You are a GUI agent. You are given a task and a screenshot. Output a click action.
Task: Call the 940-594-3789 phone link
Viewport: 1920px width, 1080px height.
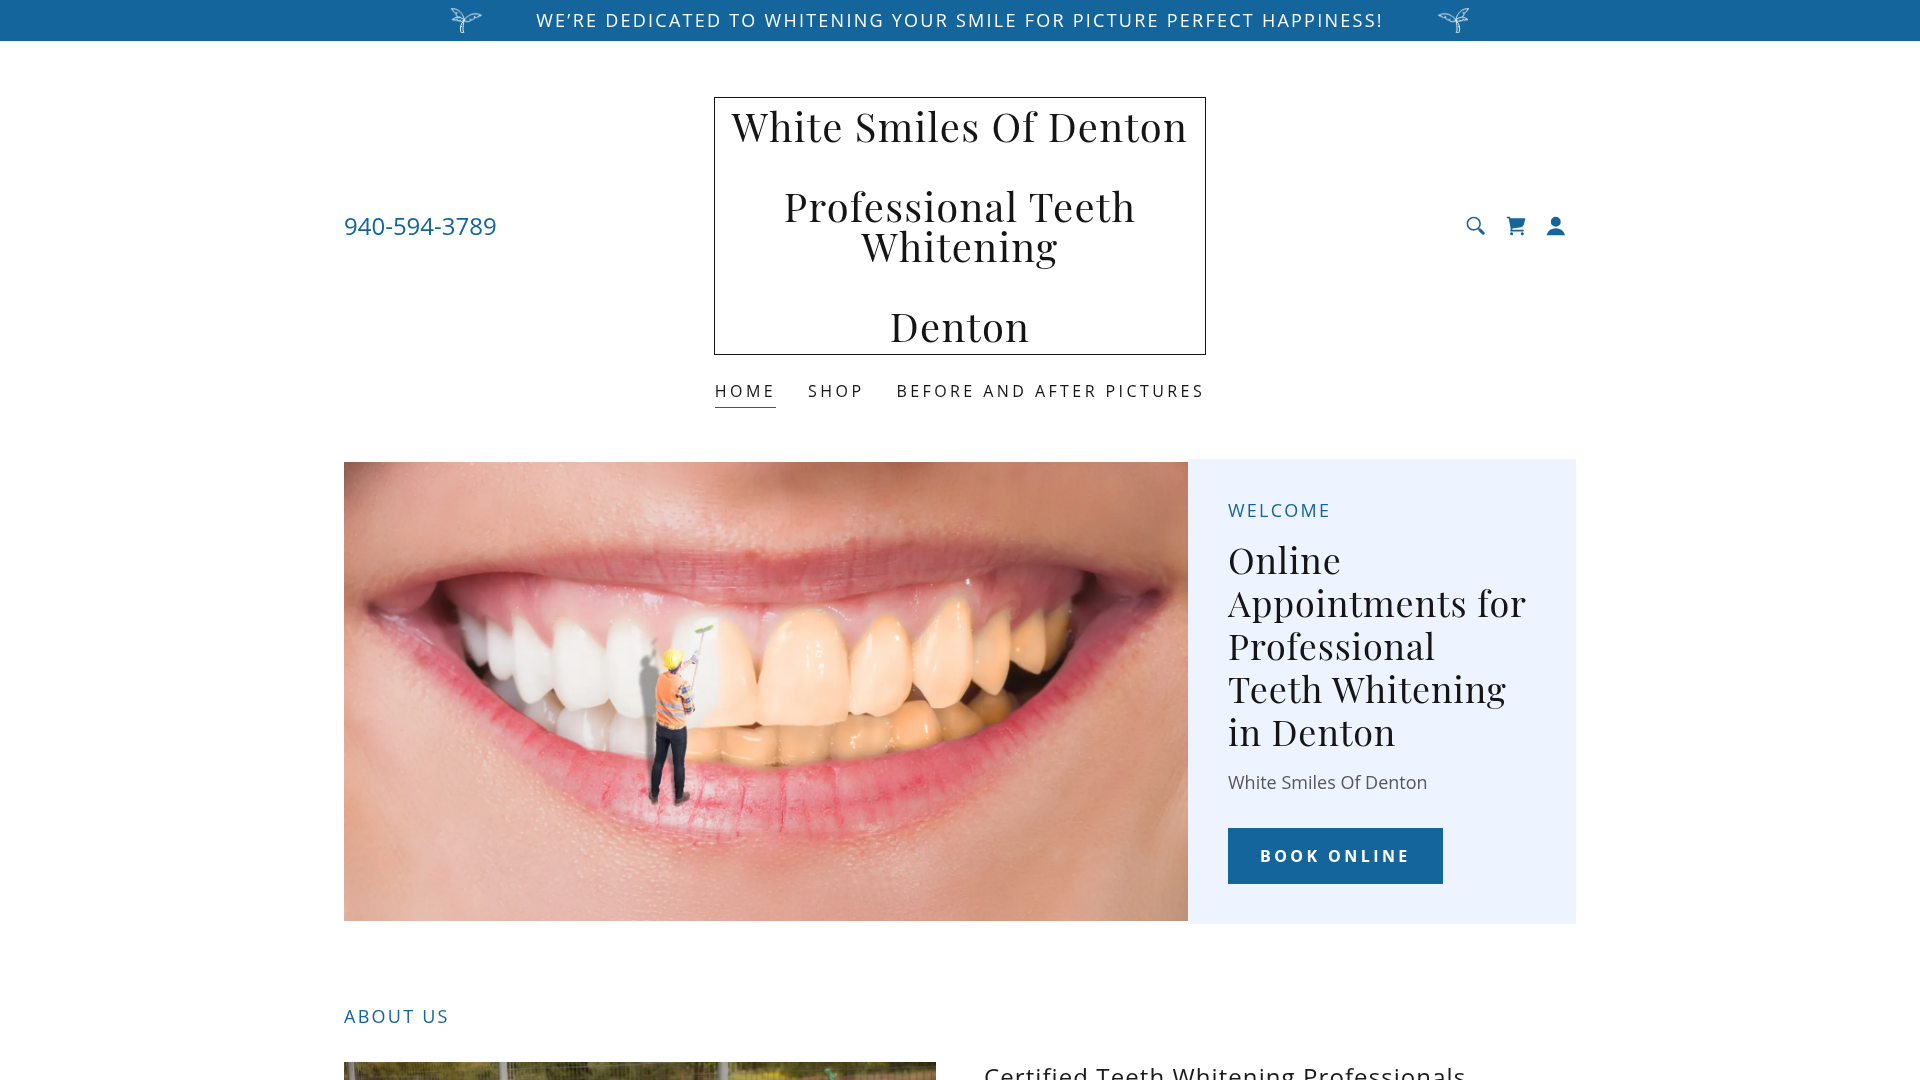[420, 226]
